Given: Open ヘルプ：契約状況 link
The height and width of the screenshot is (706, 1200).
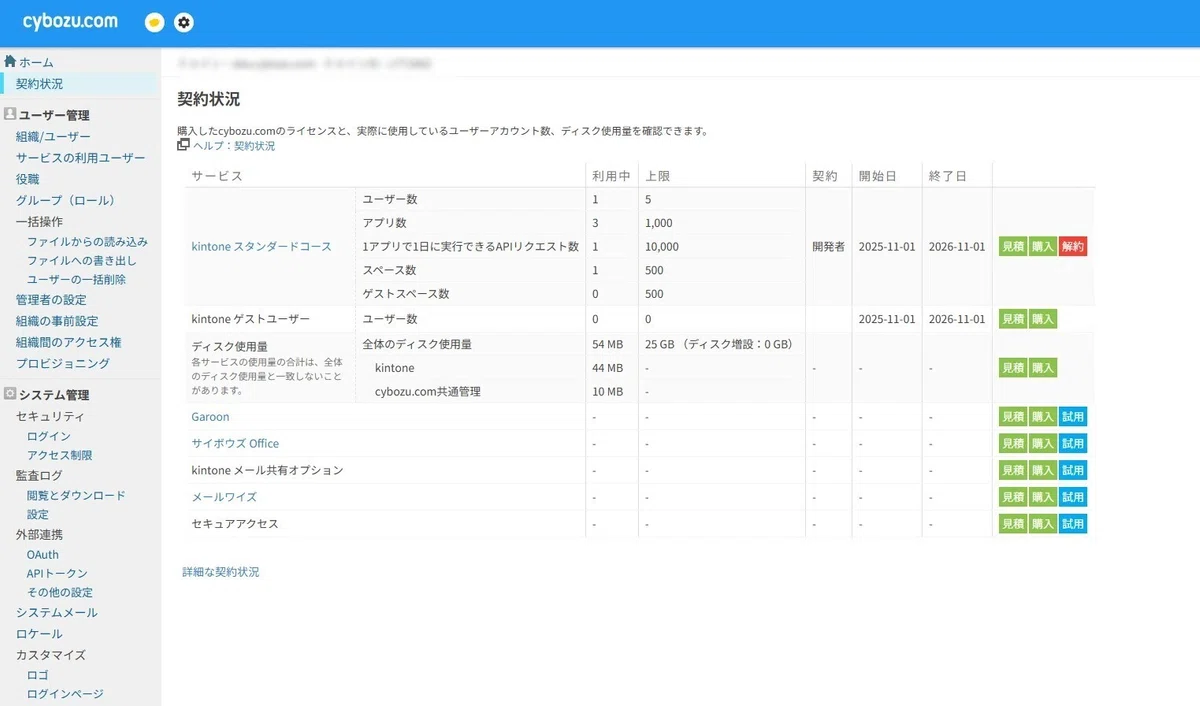Looking at the screenshot, I should (x=234, y=146).
